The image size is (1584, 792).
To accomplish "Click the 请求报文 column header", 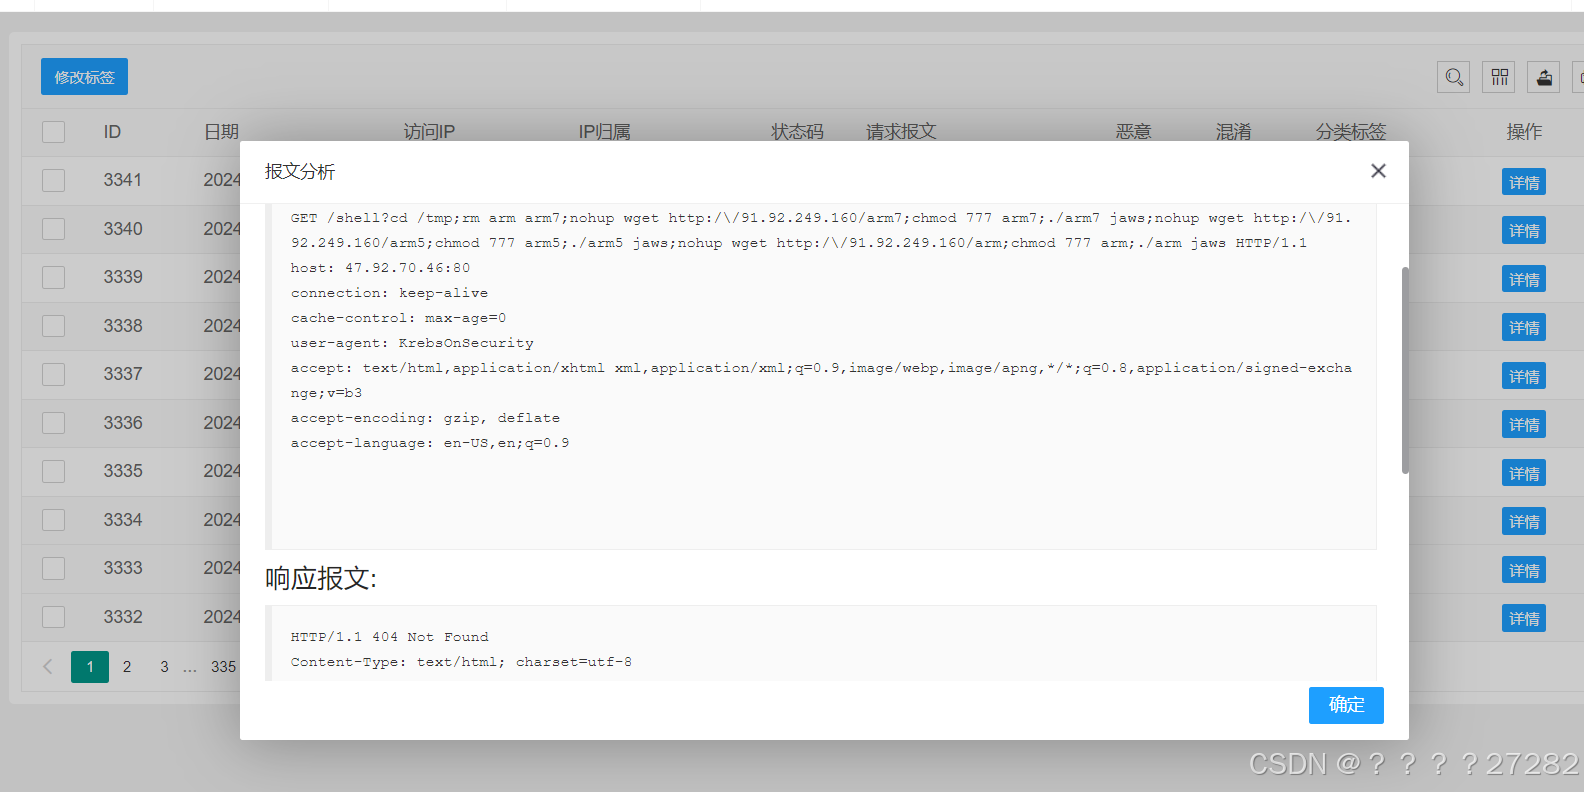I will click(901, 132).
